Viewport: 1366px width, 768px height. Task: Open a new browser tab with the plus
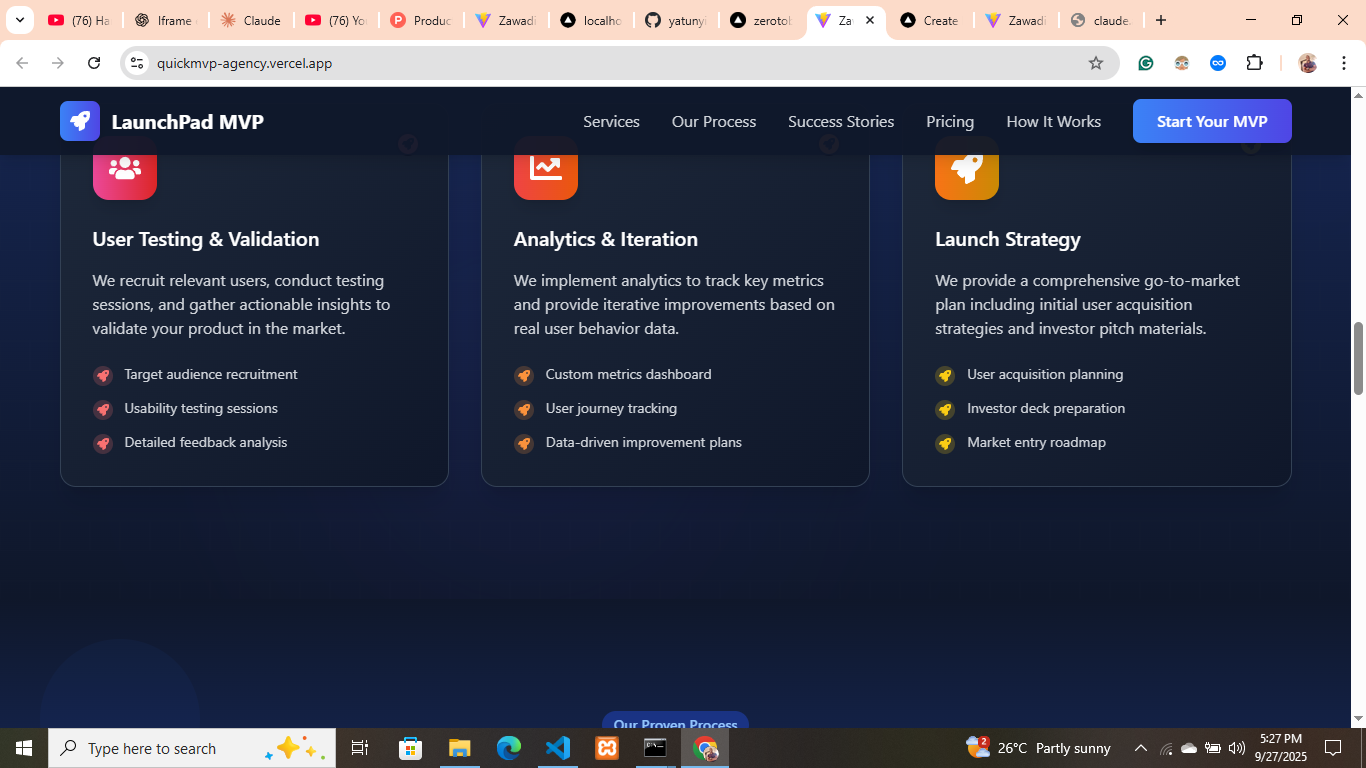point(1161,20)
